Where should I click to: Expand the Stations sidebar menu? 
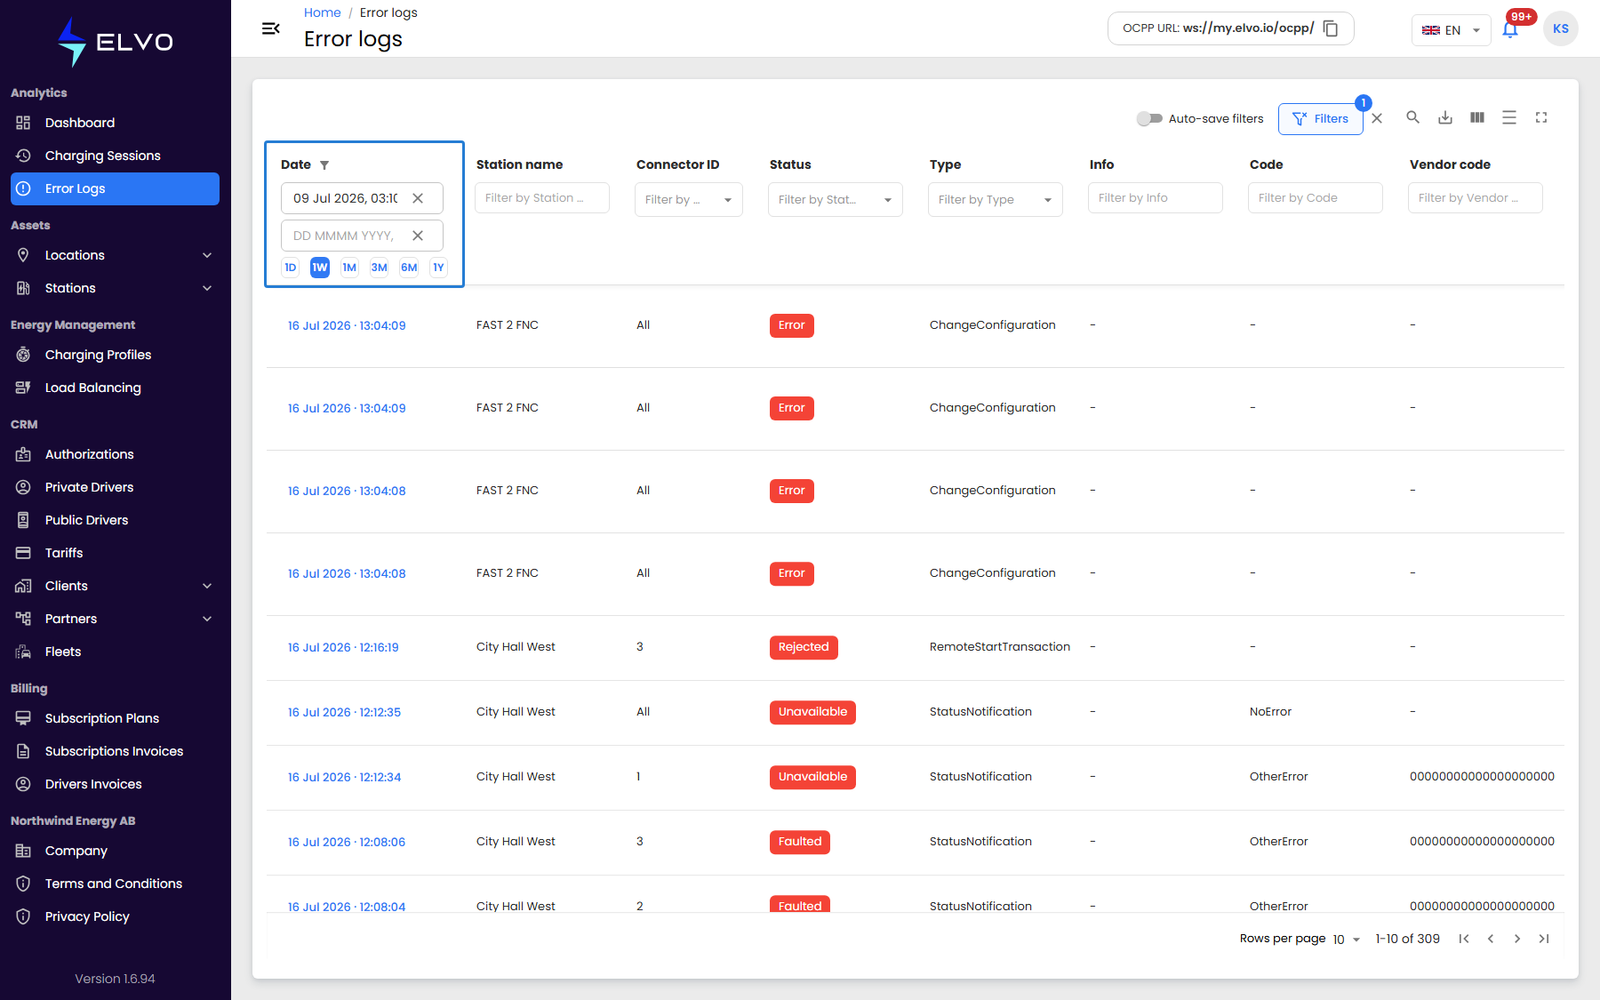pyautogui.click(x=115, y=288)
